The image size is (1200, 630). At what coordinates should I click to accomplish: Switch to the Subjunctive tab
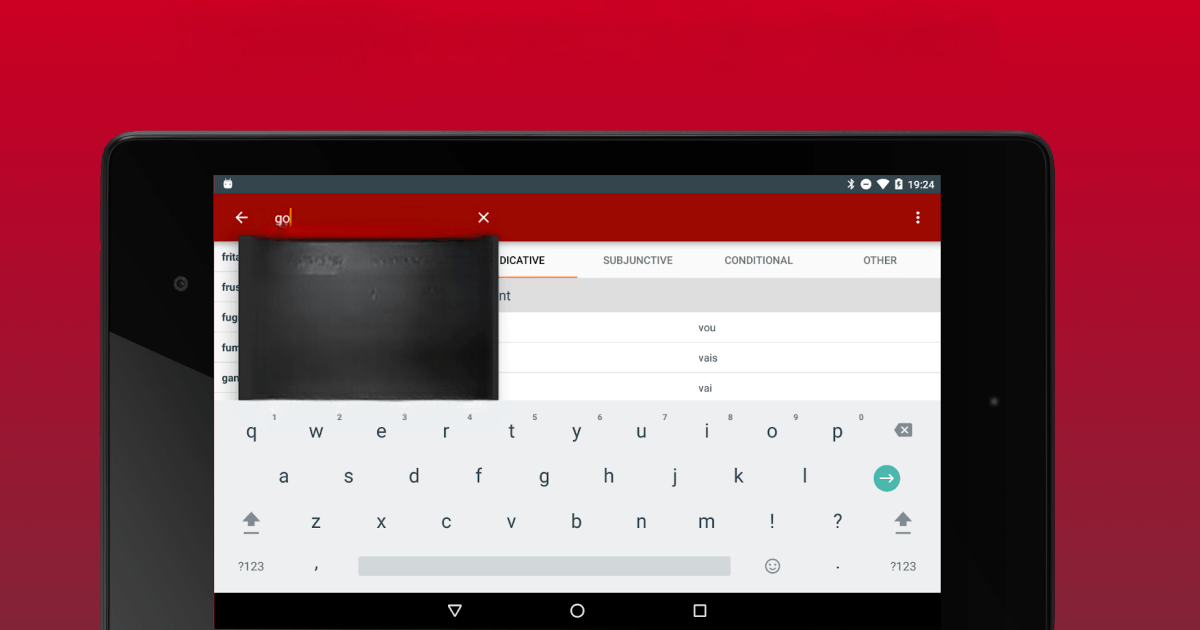point(638,260)
